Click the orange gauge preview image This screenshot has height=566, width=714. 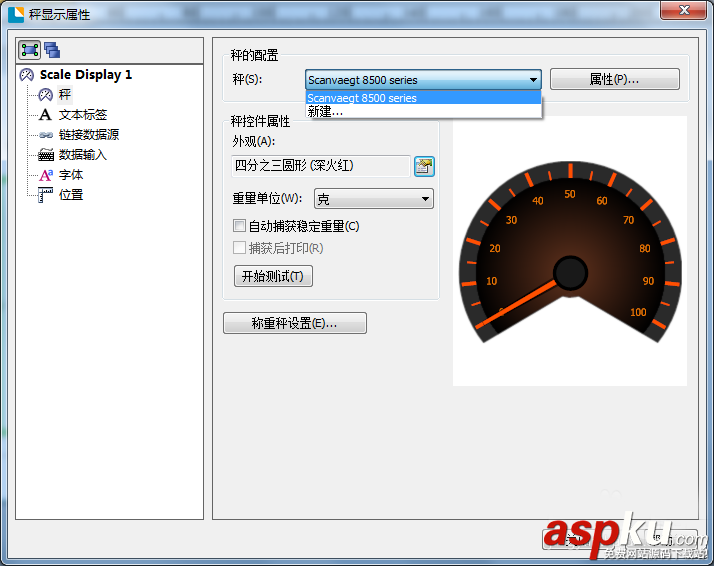(570, 251)
